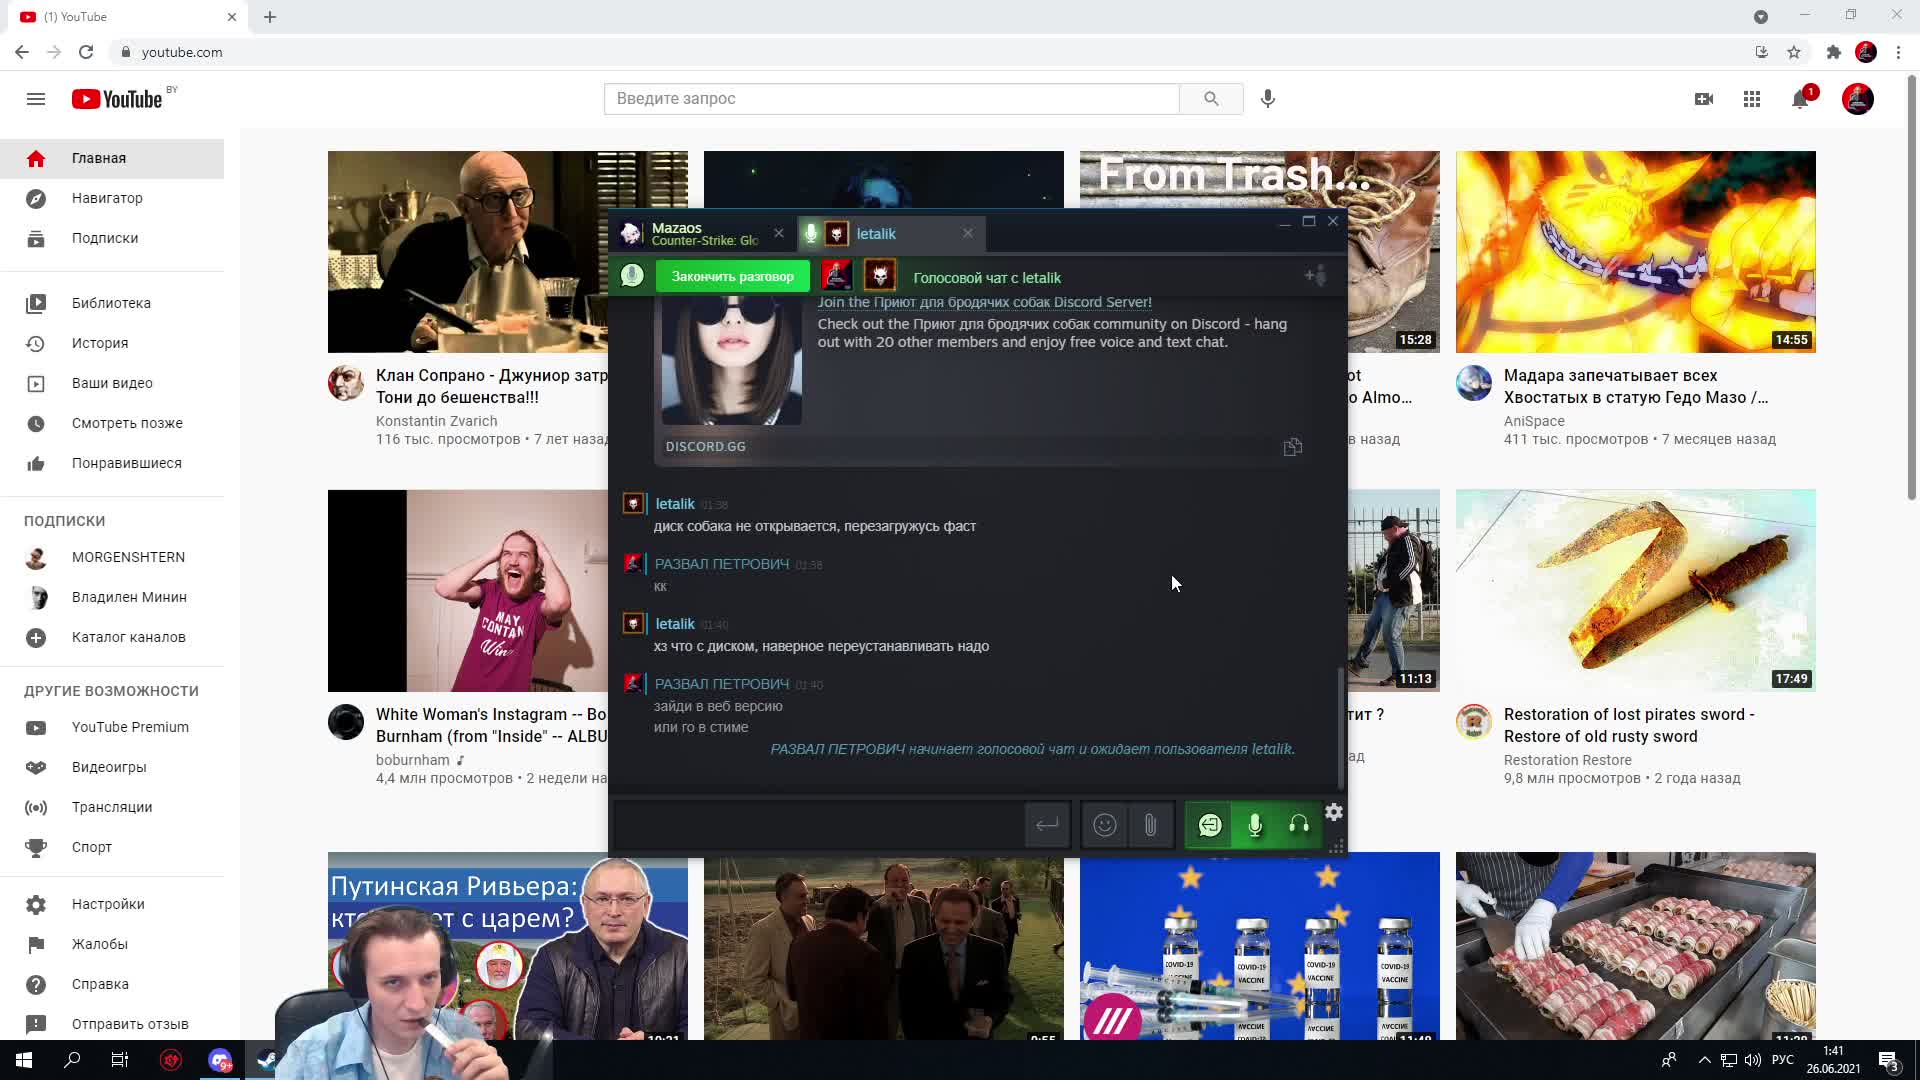The image size is (1920, 1080).
Task: Start voice search with microphone icon
Action: pyautogui.click(x=1268, y=99)
